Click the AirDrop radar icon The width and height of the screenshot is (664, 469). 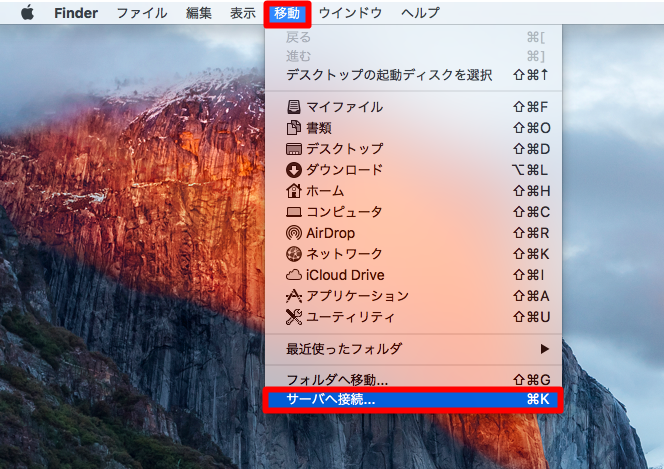[x=294, y=233]
